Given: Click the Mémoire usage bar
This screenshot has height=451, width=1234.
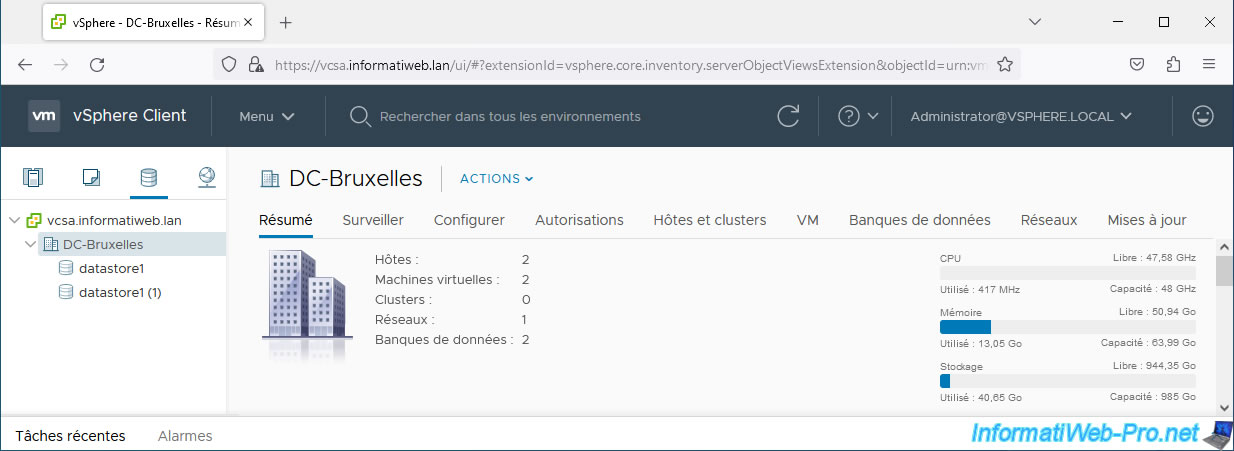Looking at the screenshot, I should pyautogui.click(x=1068, y=327).
